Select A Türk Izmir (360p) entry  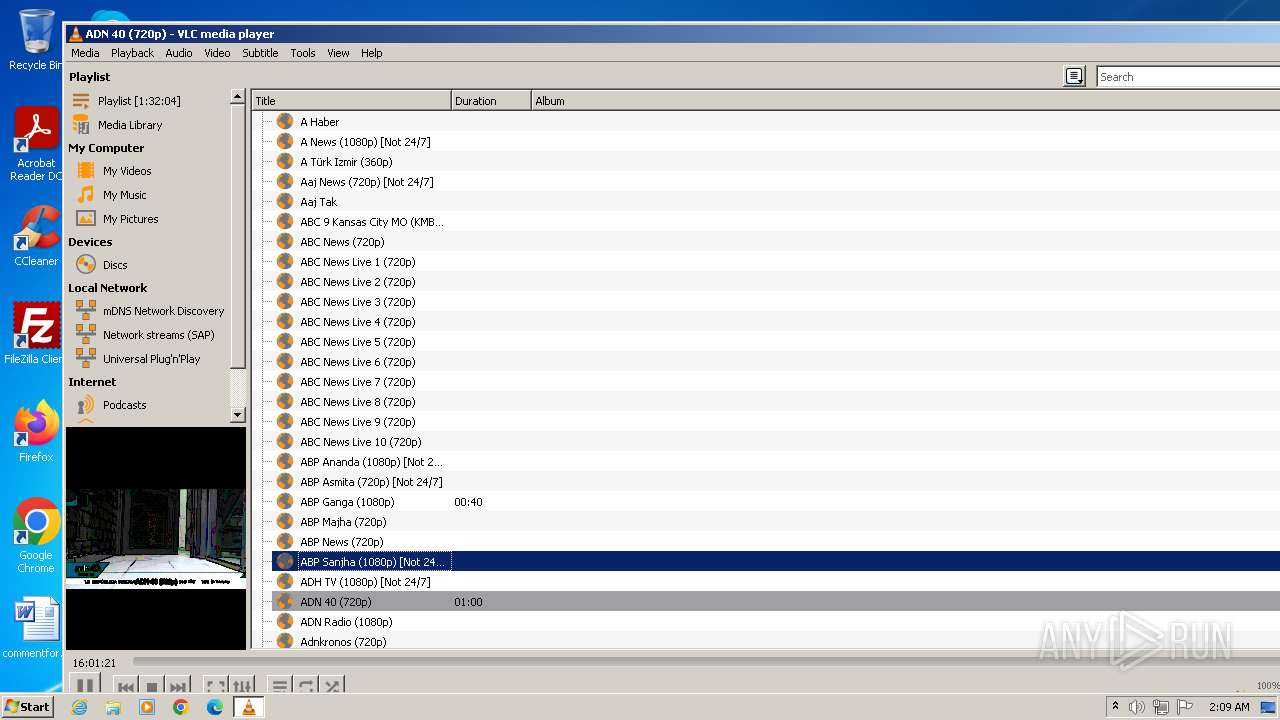pyautogui.click(x=346, y=162)
